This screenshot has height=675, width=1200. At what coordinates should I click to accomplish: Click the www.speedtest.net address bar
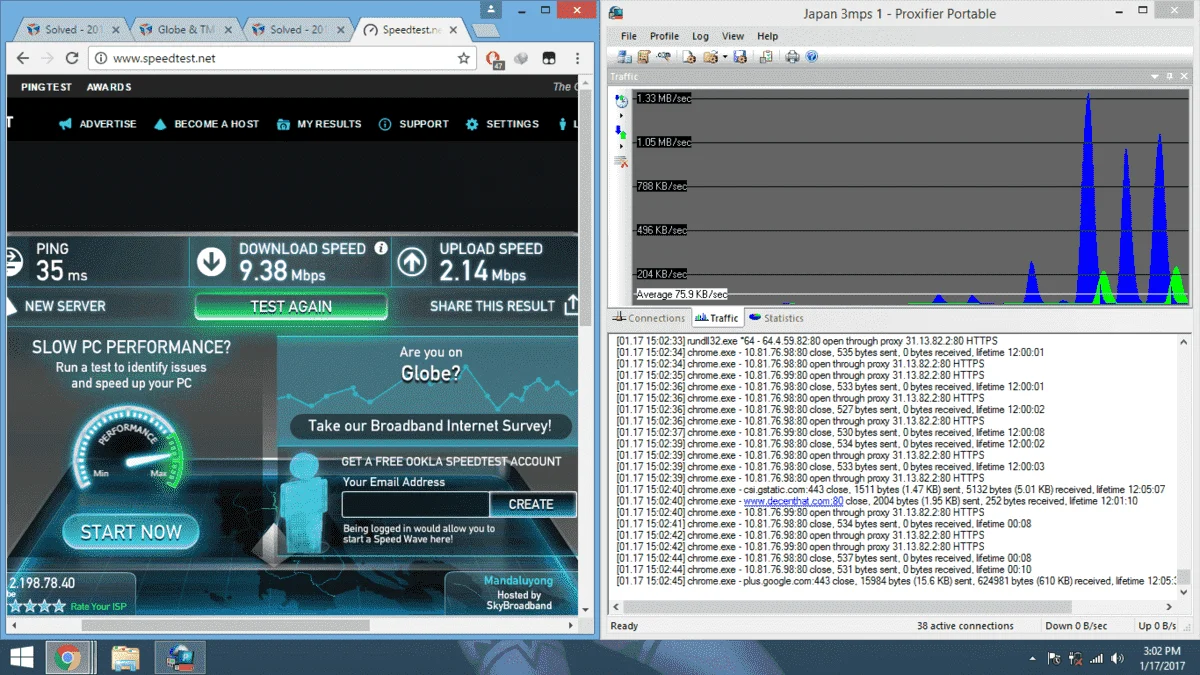pos(280,59)
